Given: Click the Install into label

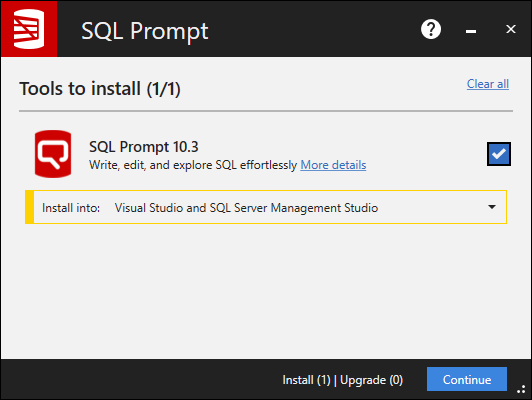Looking at the screenshot, I should click(71, 208).
